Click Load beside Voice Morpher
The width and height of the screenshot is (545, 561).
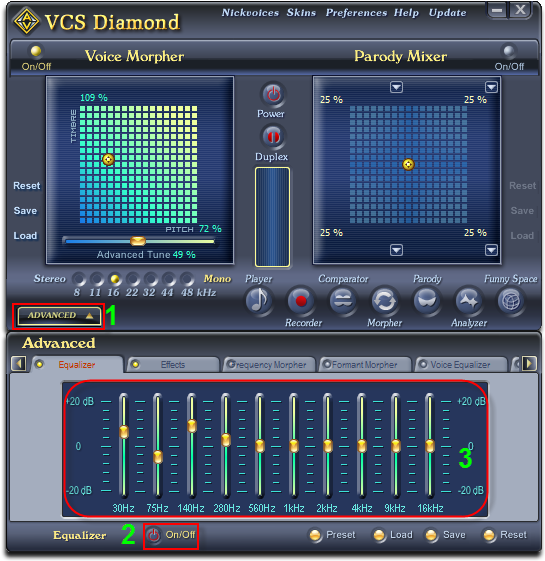25,236
